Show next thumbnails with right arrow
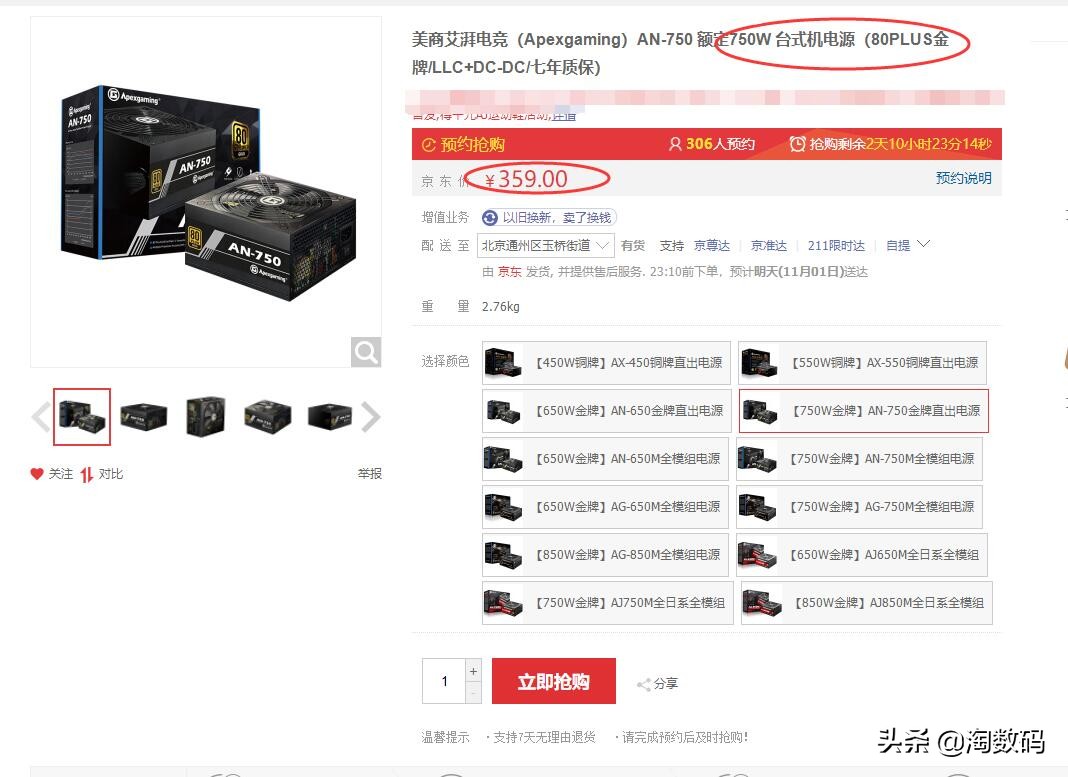 (370, 417)
